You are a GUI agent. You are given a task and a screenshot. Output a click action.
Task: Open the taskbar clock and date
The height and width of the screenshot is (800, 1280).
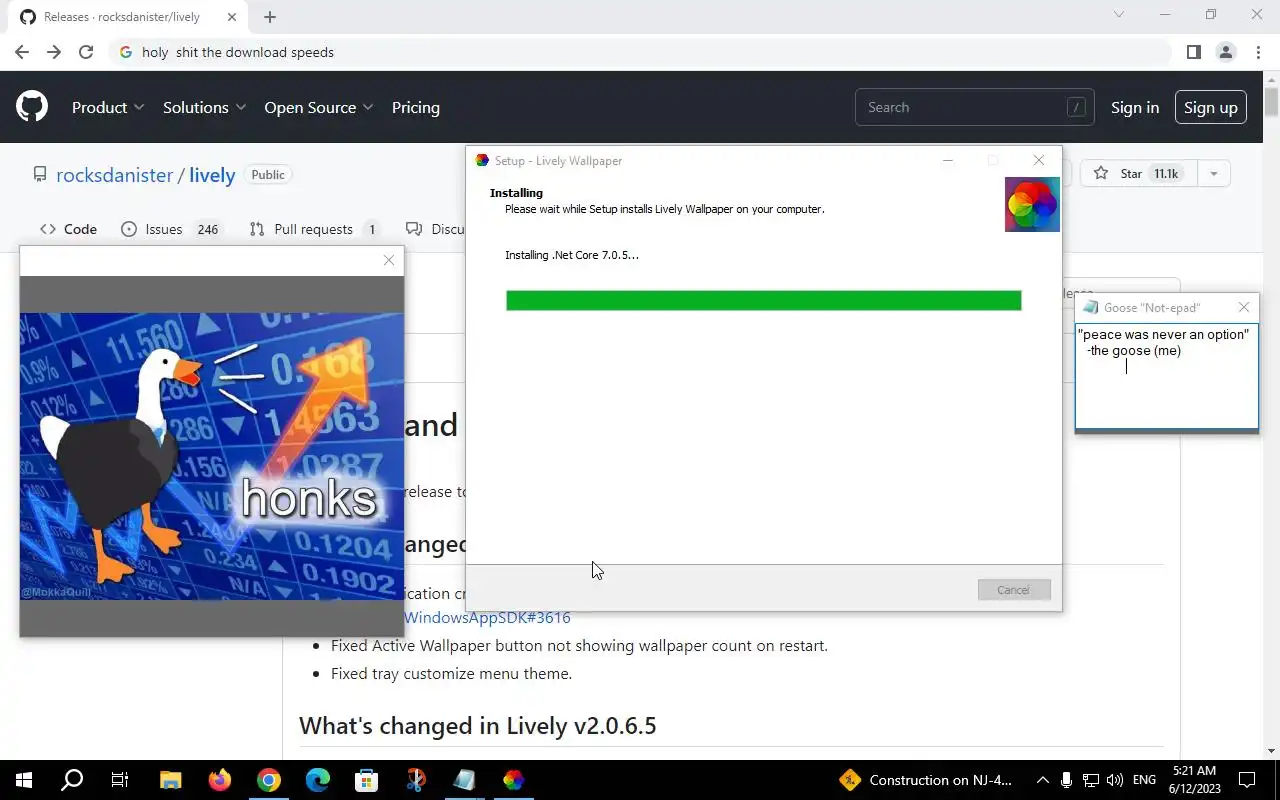[x=1194, y=780]
